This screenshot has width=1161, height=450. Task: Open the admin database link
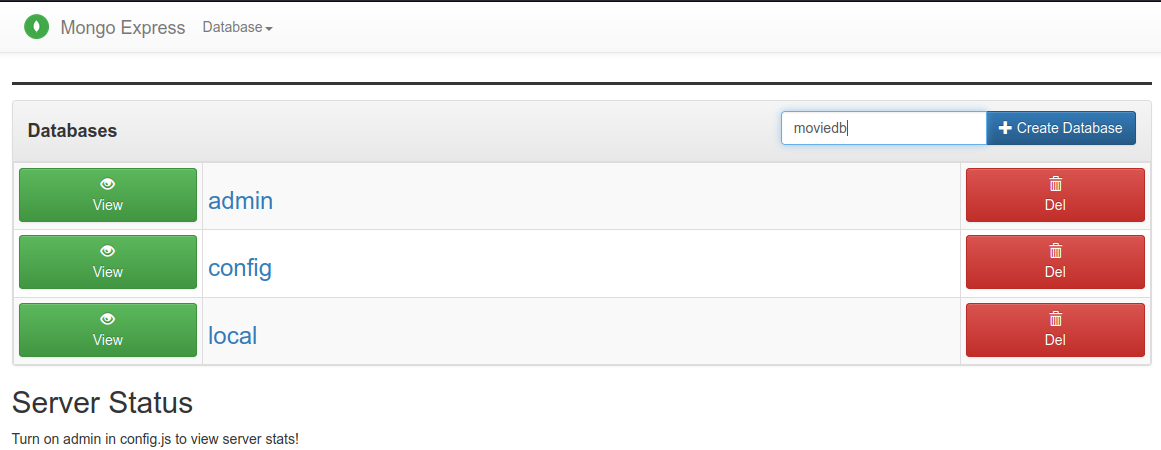click(240, 201)
